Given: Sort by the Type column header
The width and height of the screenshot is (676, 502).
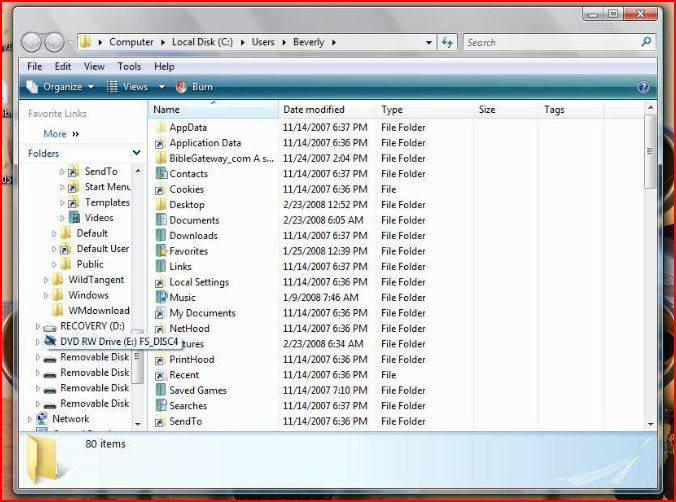Looking at the screenshot, I should click(x=425, y=110).
